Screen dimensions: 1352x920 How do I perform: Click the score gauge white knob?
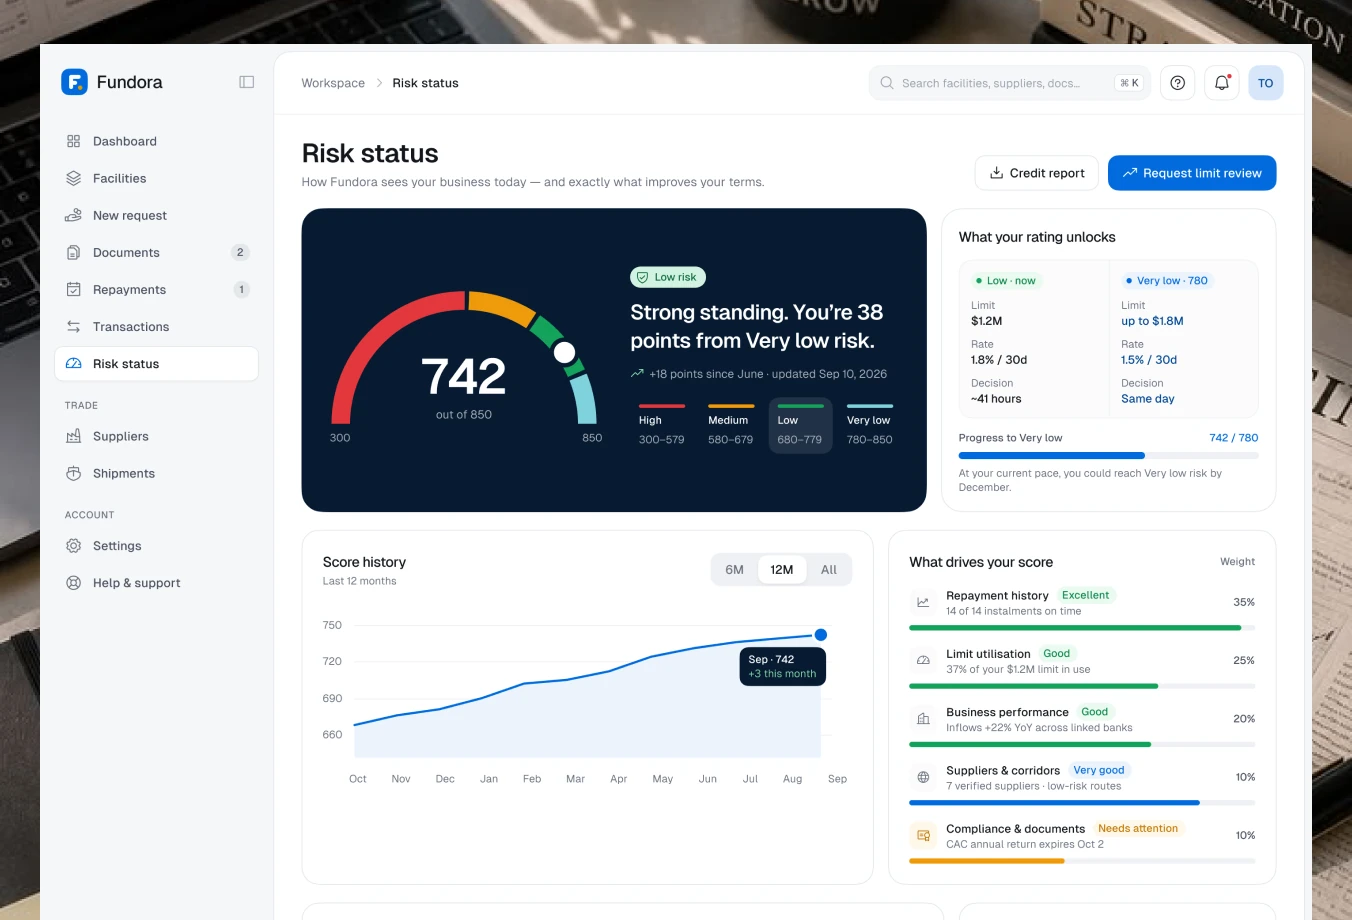tap(564, 352)
